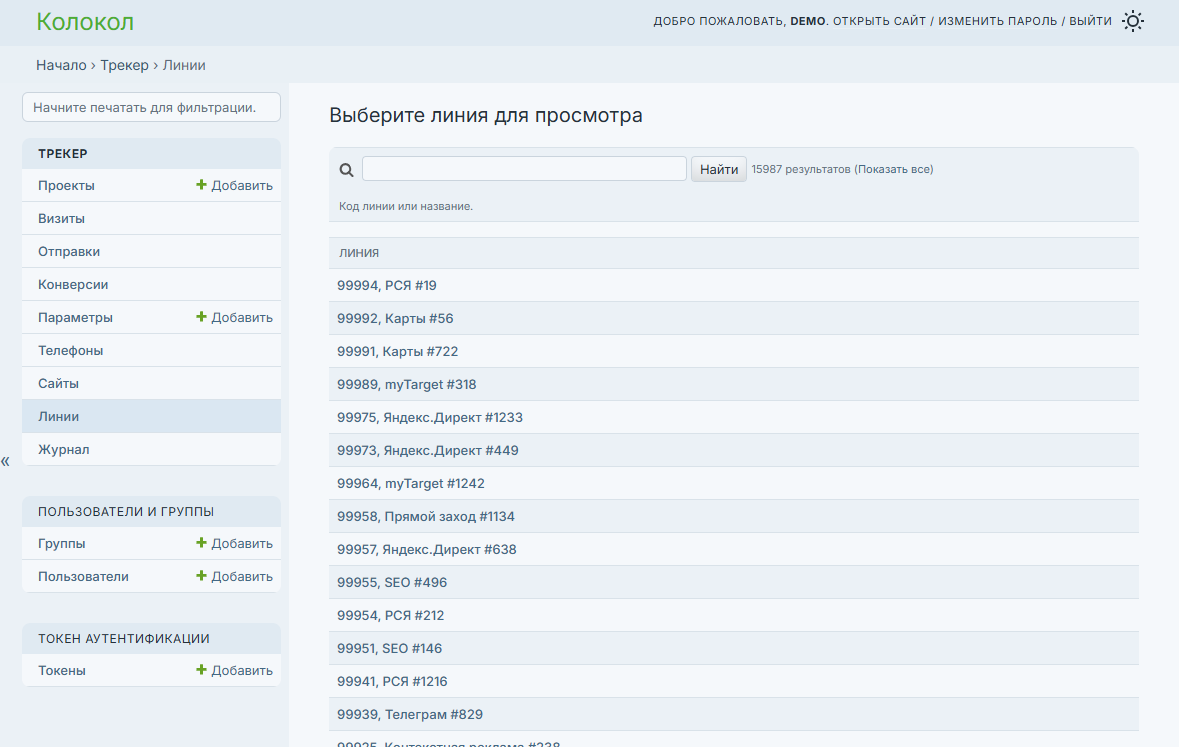Screen dimensions: 1179x747
Task: Open the Трекер section heading
Action: point(62,153)
